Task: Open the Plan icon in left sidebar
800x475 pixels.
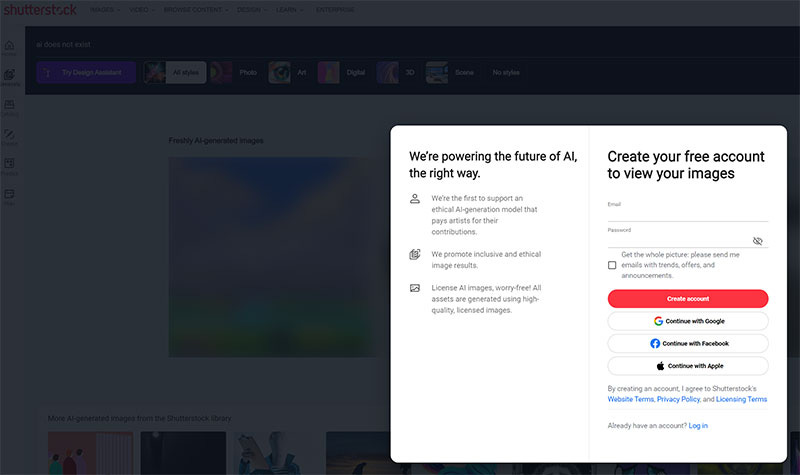Action: coord(9,196)
